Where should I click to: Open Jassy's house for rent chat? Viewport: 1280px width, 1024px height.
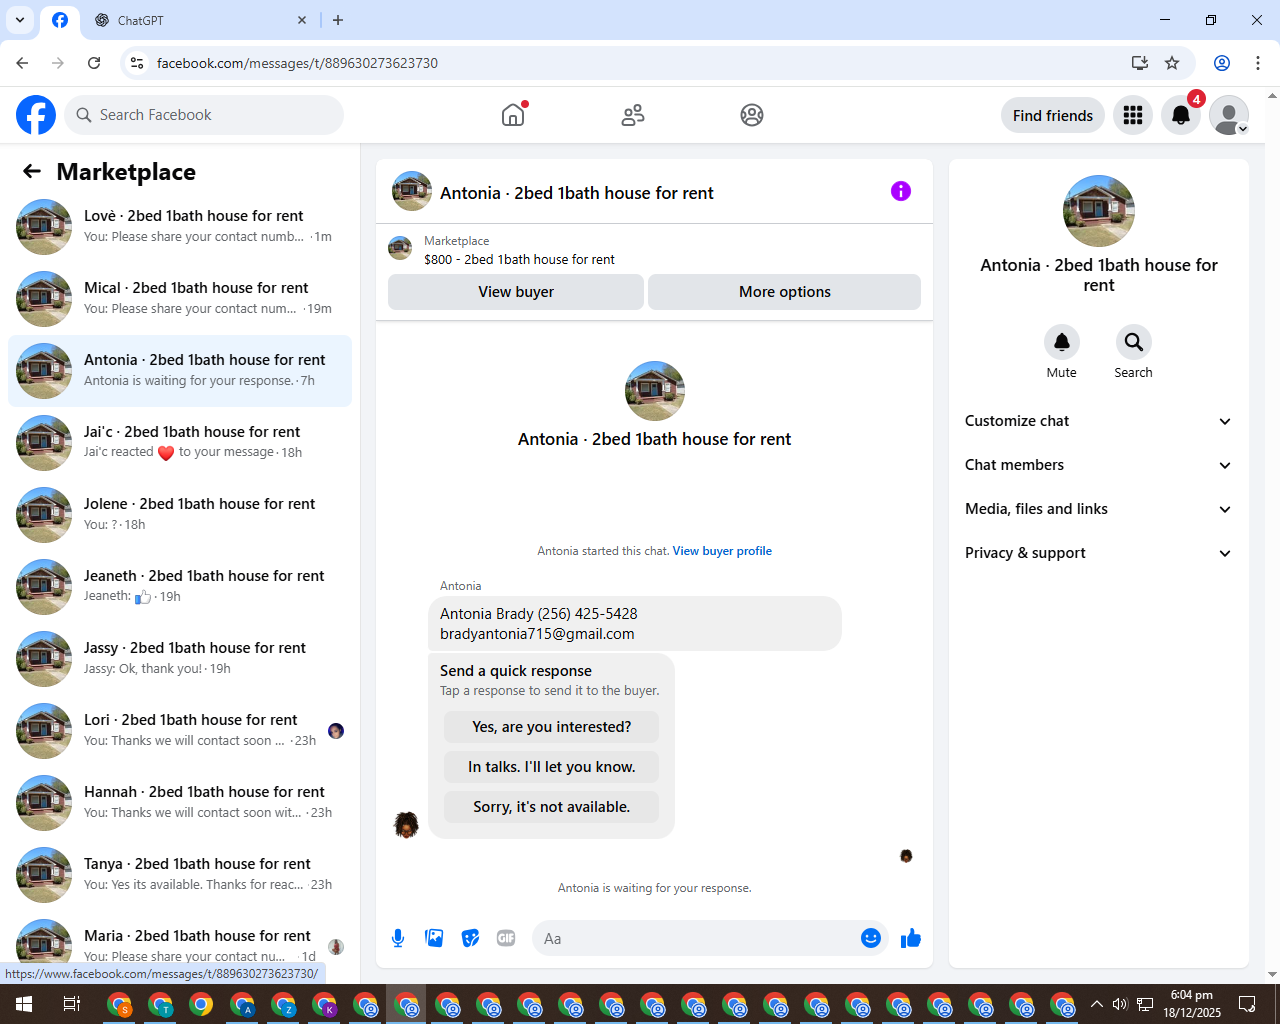point(180,659)
